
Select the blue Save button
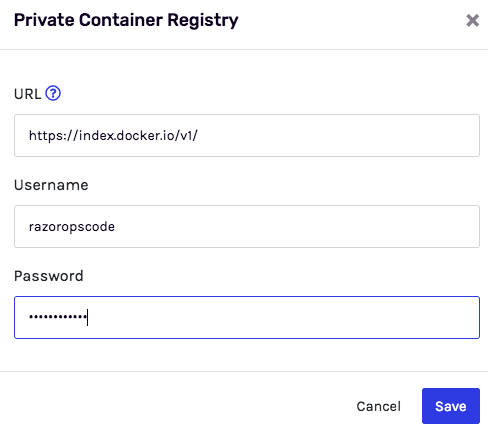[x=451, y=406]
